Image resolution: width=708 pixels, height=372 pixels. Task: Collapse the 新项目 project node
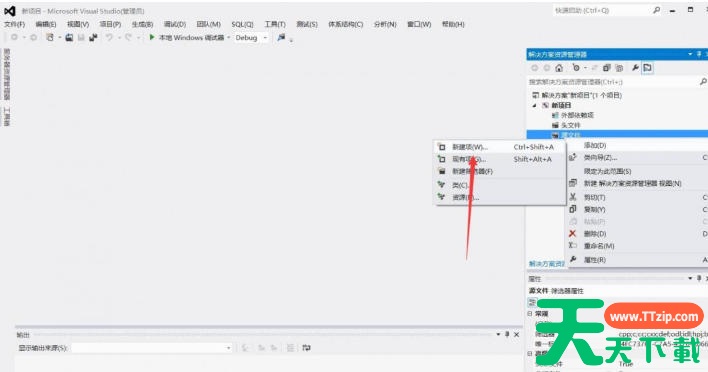tap(535, 105)
